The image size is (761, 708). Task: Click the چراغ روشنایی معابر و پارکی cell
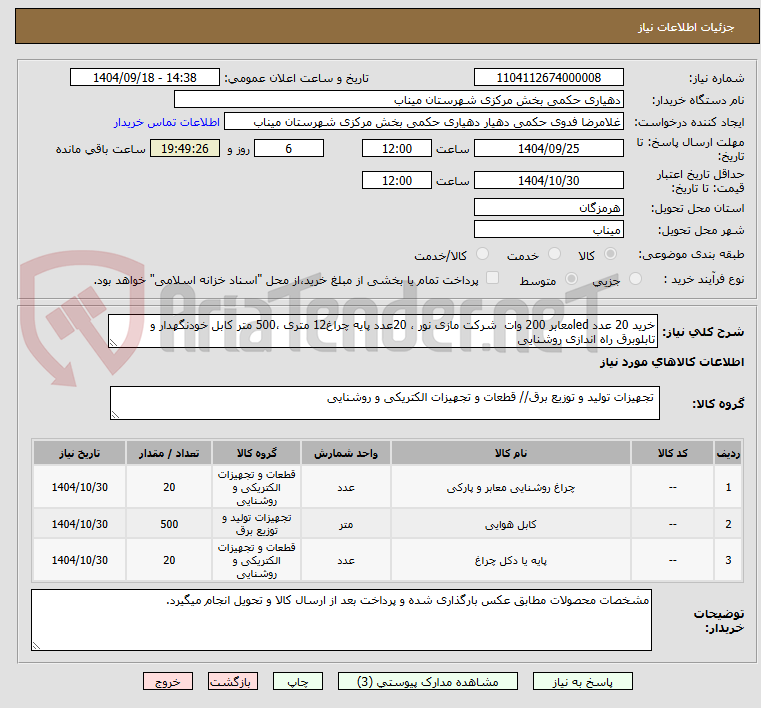pyautogui.click(x=511, y=487)
